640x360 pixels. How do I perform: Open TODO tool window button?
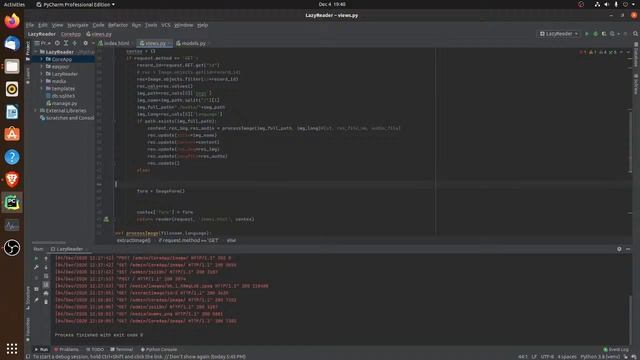pos(95,349)
